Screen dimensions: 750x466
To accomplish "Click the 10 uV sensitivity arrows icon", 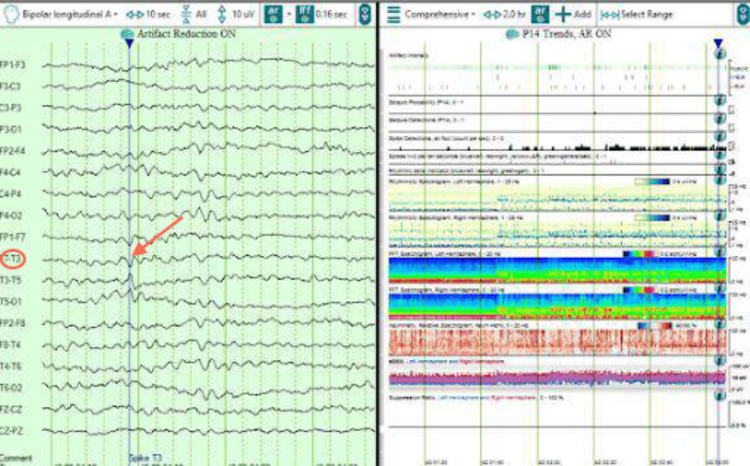I will pos(221,14).
